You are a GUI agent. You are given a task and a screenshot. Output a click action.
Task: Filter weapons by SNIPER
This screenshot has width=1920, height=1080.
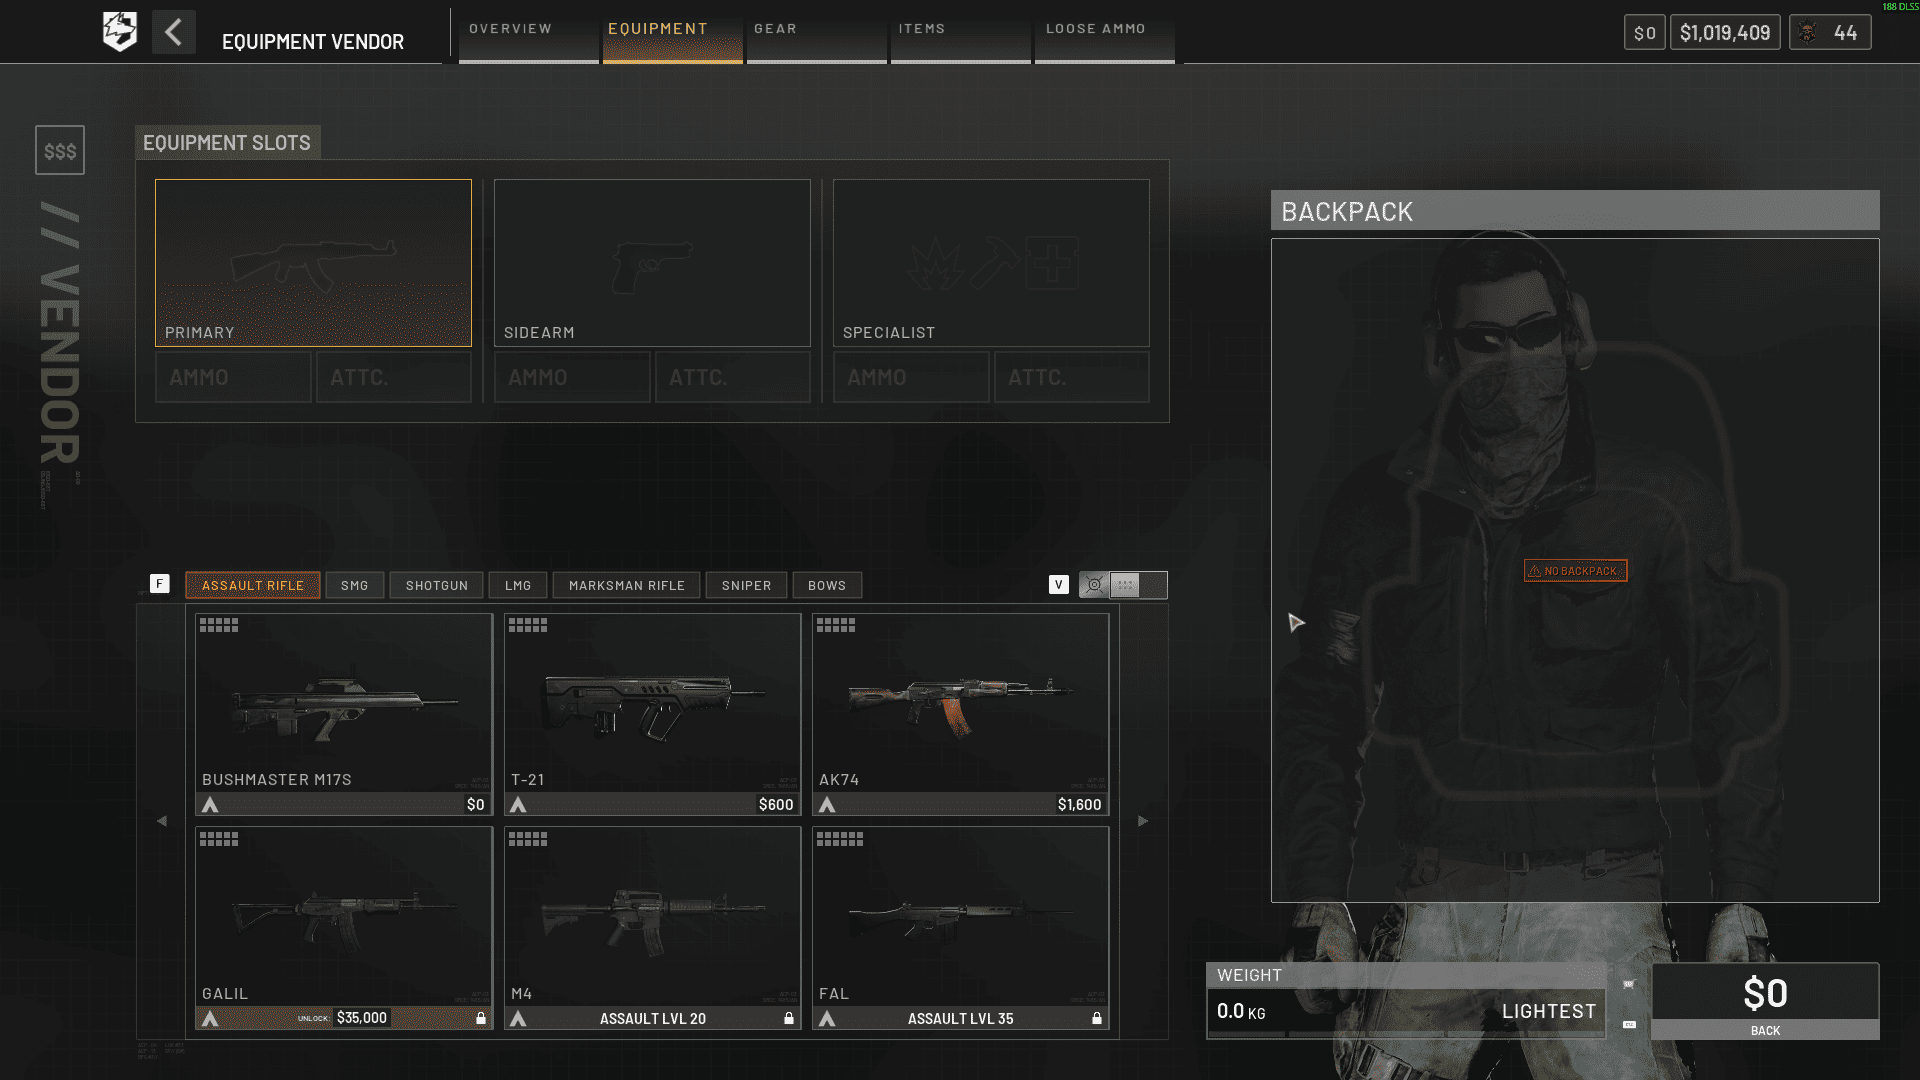click(747, 585)
